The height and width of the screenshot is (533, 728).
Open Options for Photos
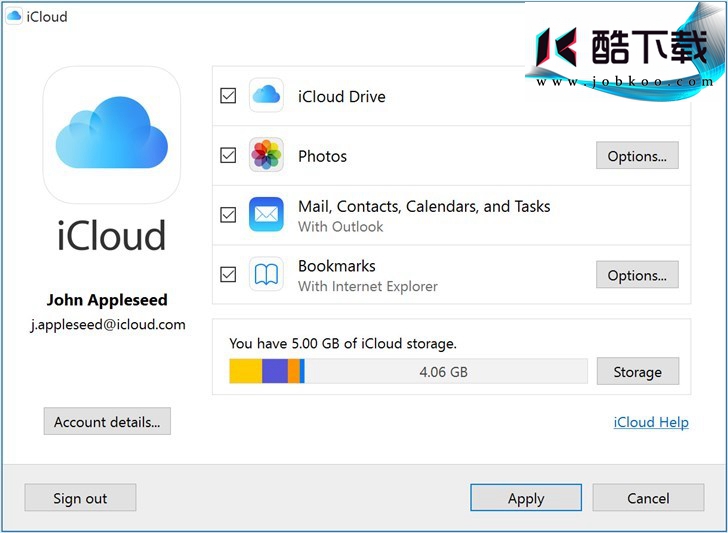point(637,156)
